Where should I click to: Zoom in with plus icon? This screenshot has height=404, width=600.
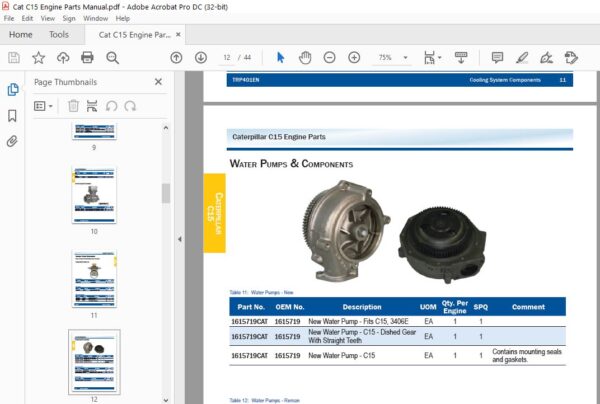point(354,58)
